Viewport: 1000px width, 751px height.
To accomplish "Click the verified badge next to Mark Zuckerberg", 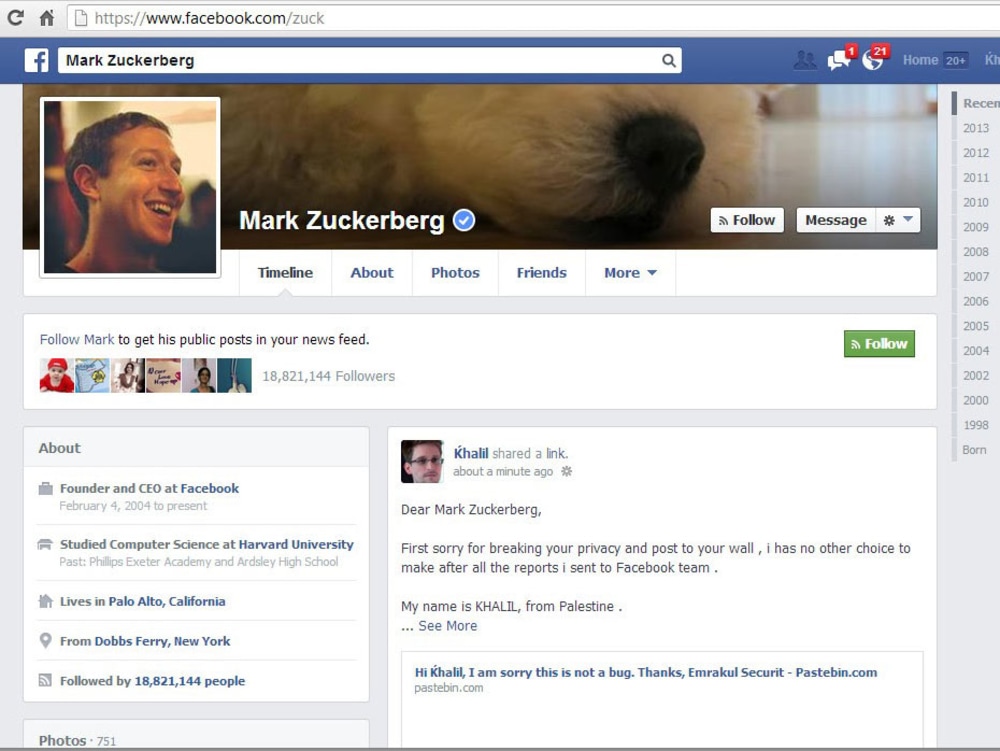I will pyautogui.click(x=464, y=220).
